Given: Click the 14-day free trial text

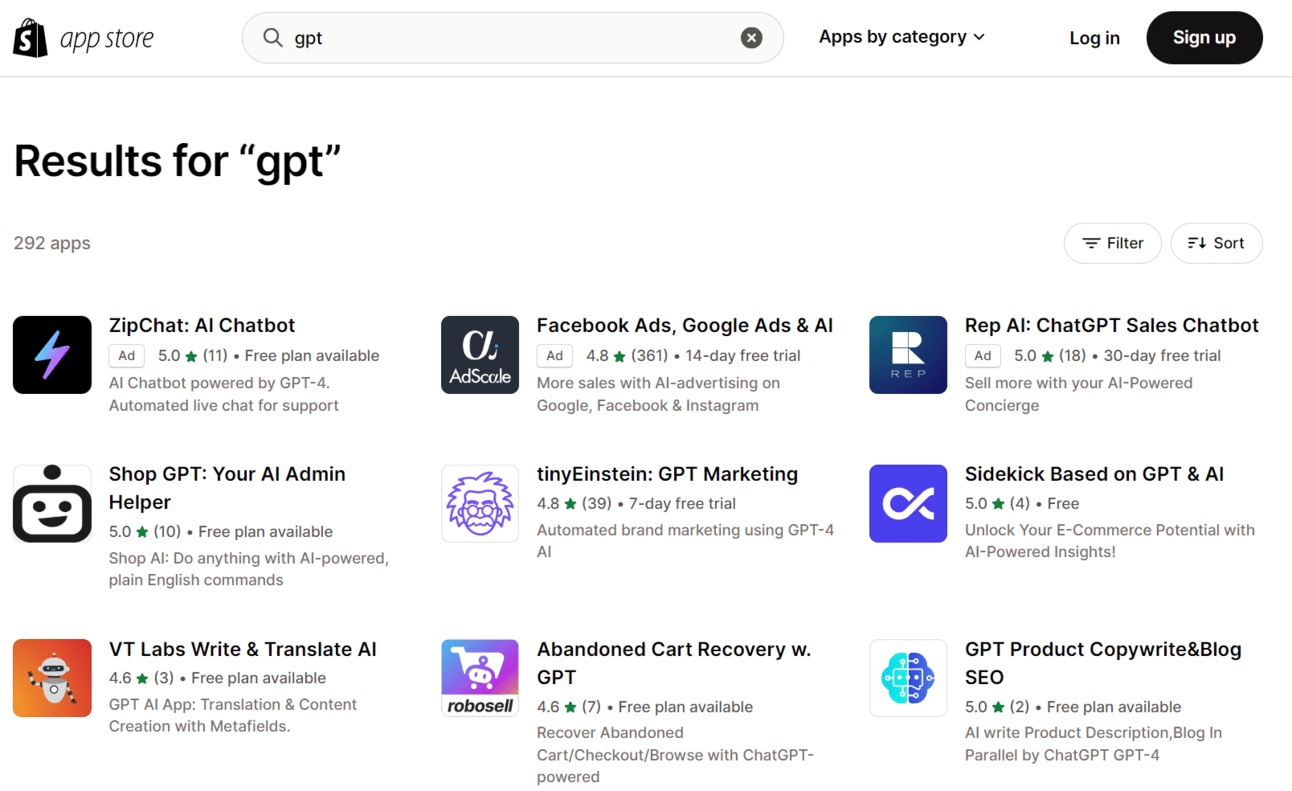Looking at the screenshot, I should pos(743,356).
